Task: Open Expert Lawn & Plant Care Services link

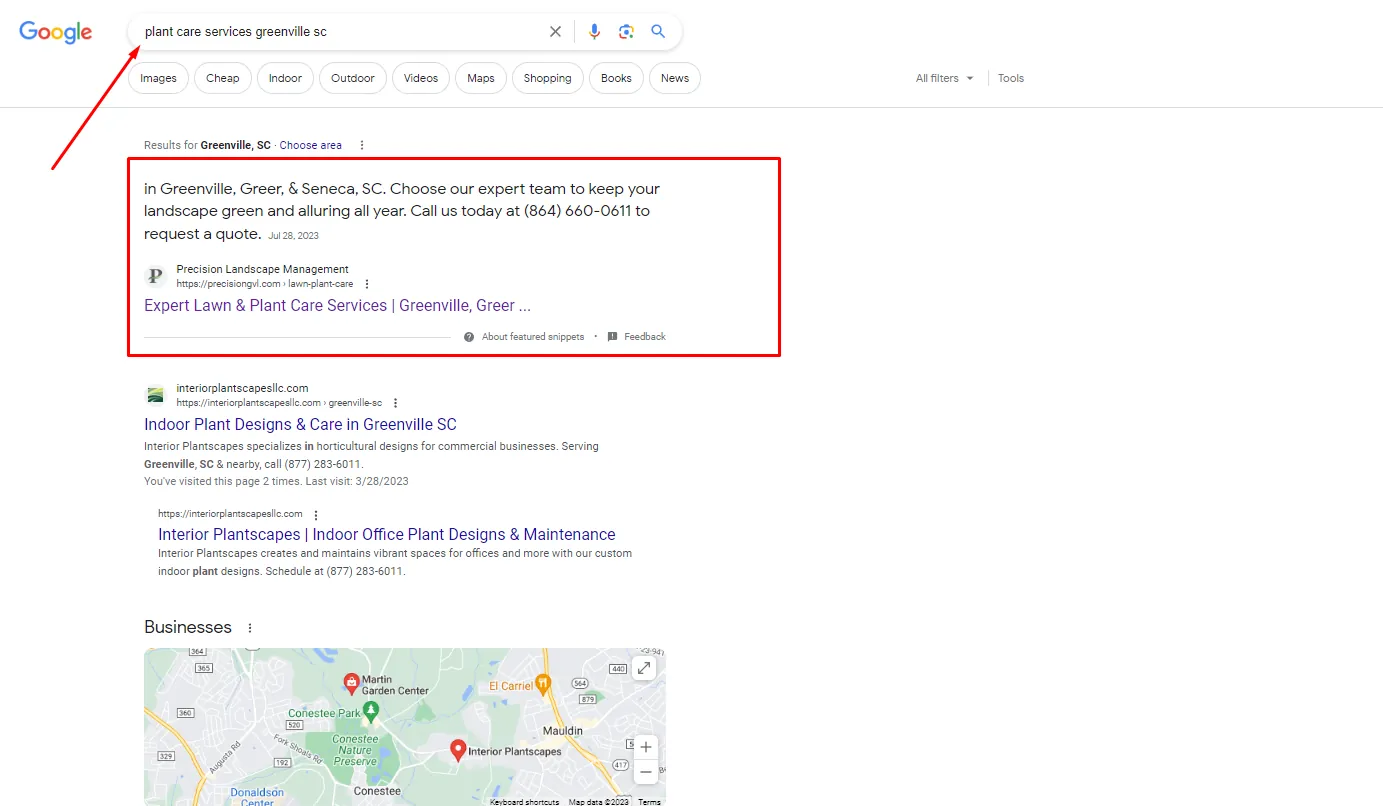Action: tap(337, 306)
